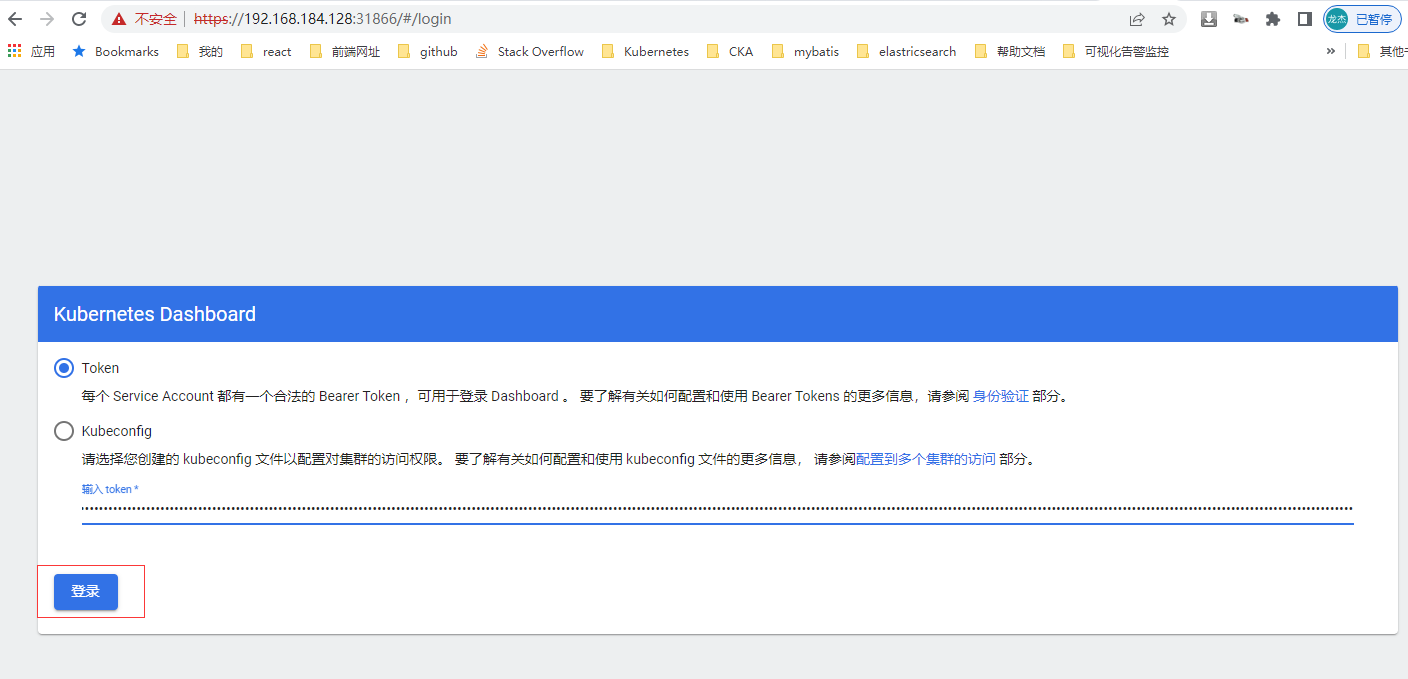Click the share page icon in address bar
Viewport: 1408px width, 679px height.
(x=1137, y=19)
